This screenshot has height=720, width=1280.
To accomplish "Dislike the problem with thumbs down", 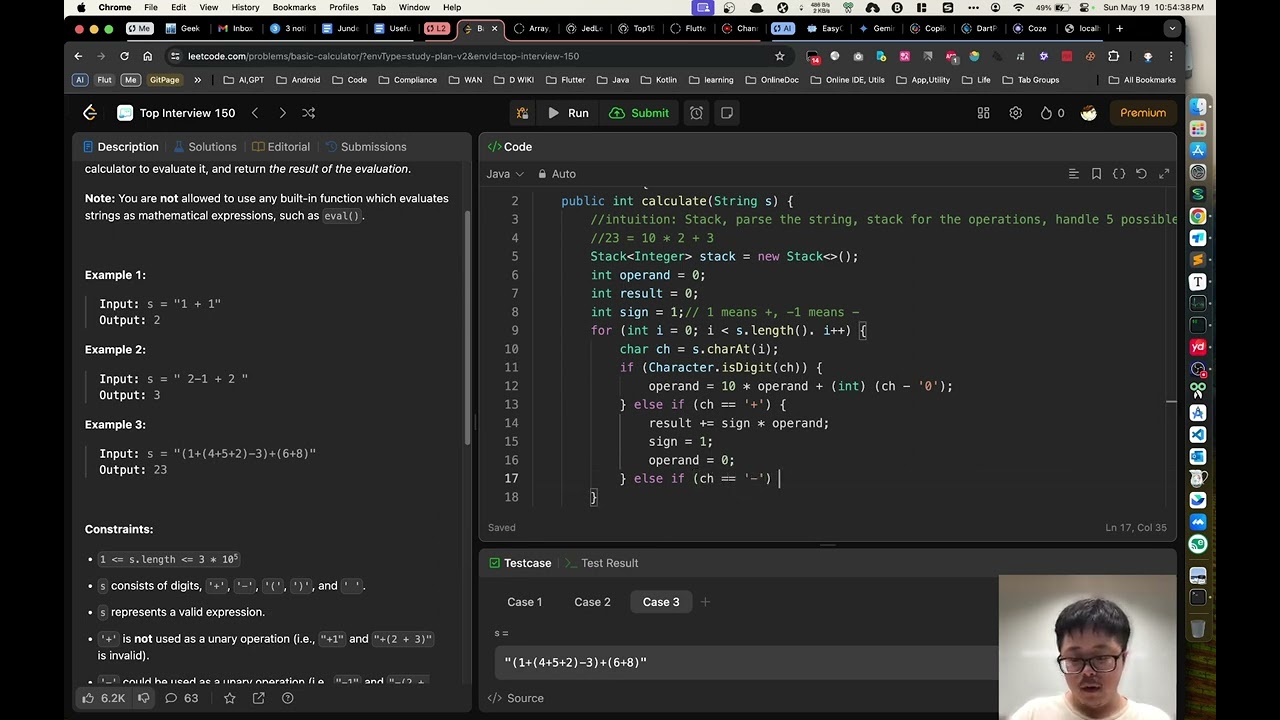I will (x=143, y=698).
